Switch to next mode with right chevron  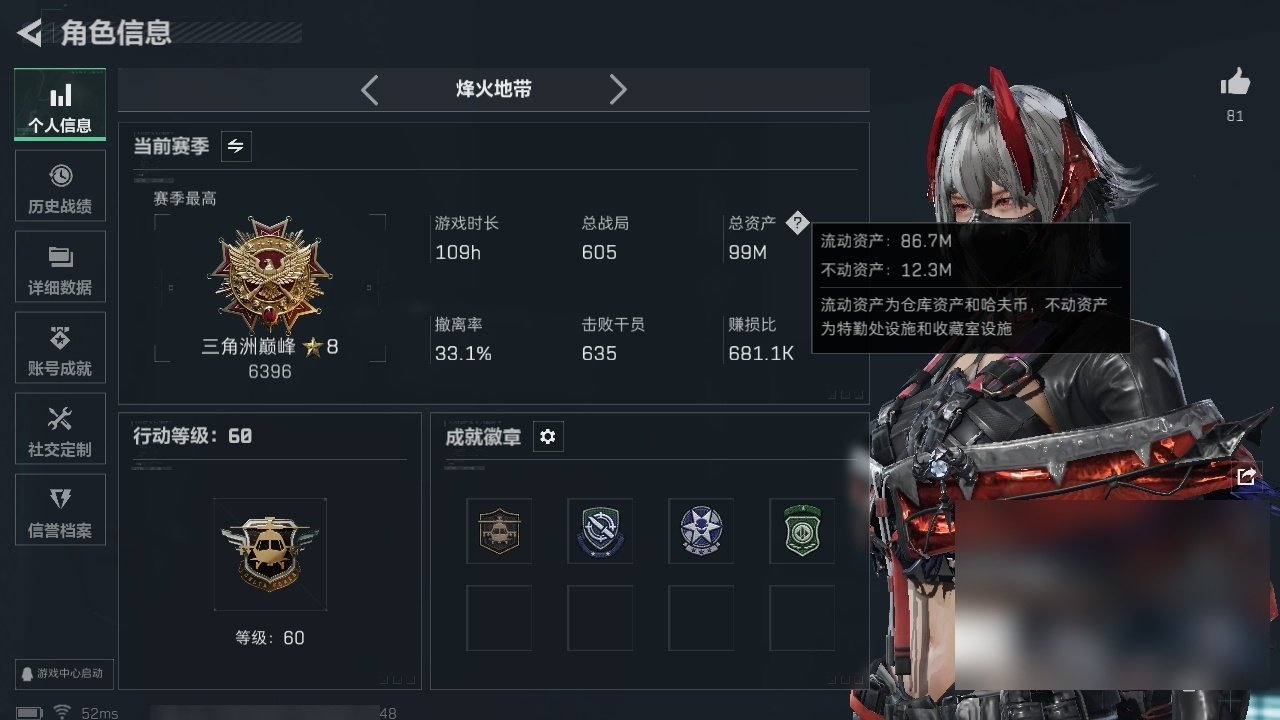coord(618,90)
